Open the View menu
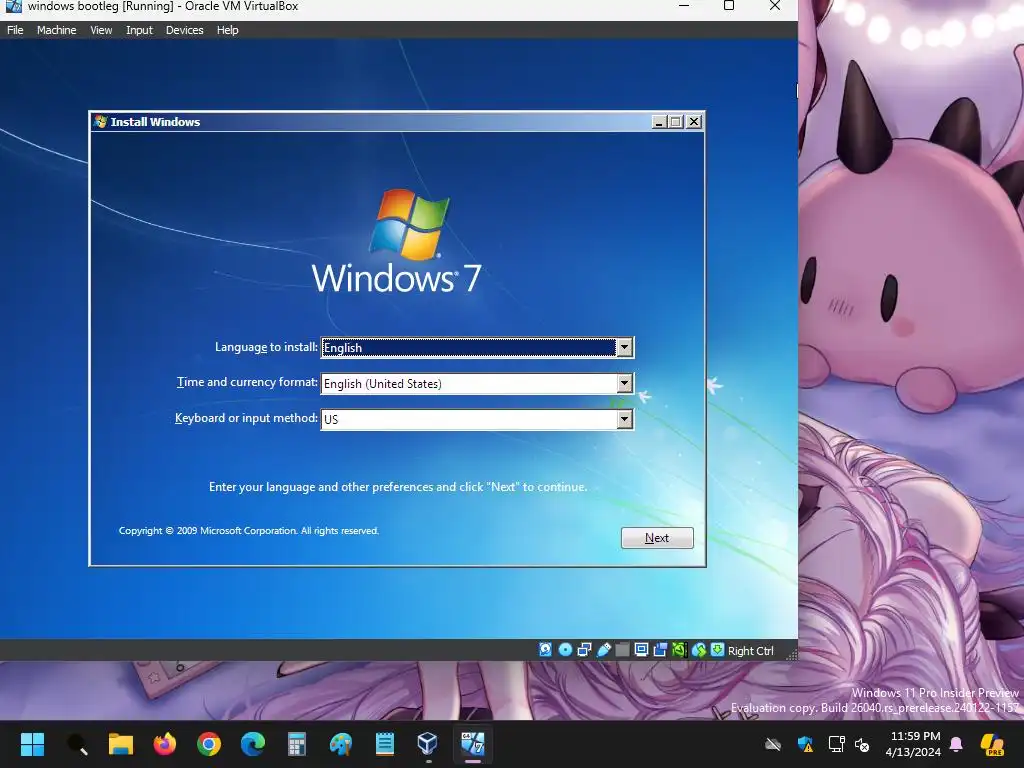The height and width of the screenshot is (768, 1024). tap(101, 30)
